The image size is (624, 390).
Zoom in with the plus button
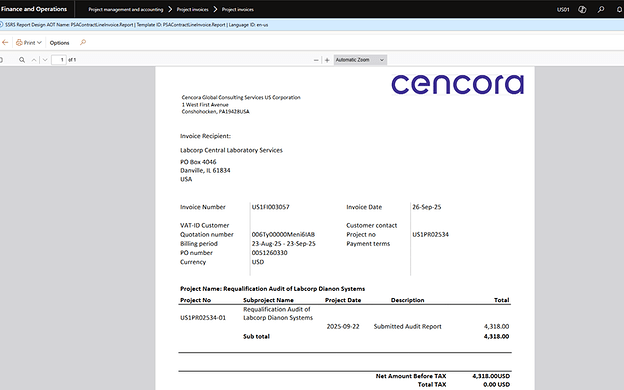coord(327,60)
